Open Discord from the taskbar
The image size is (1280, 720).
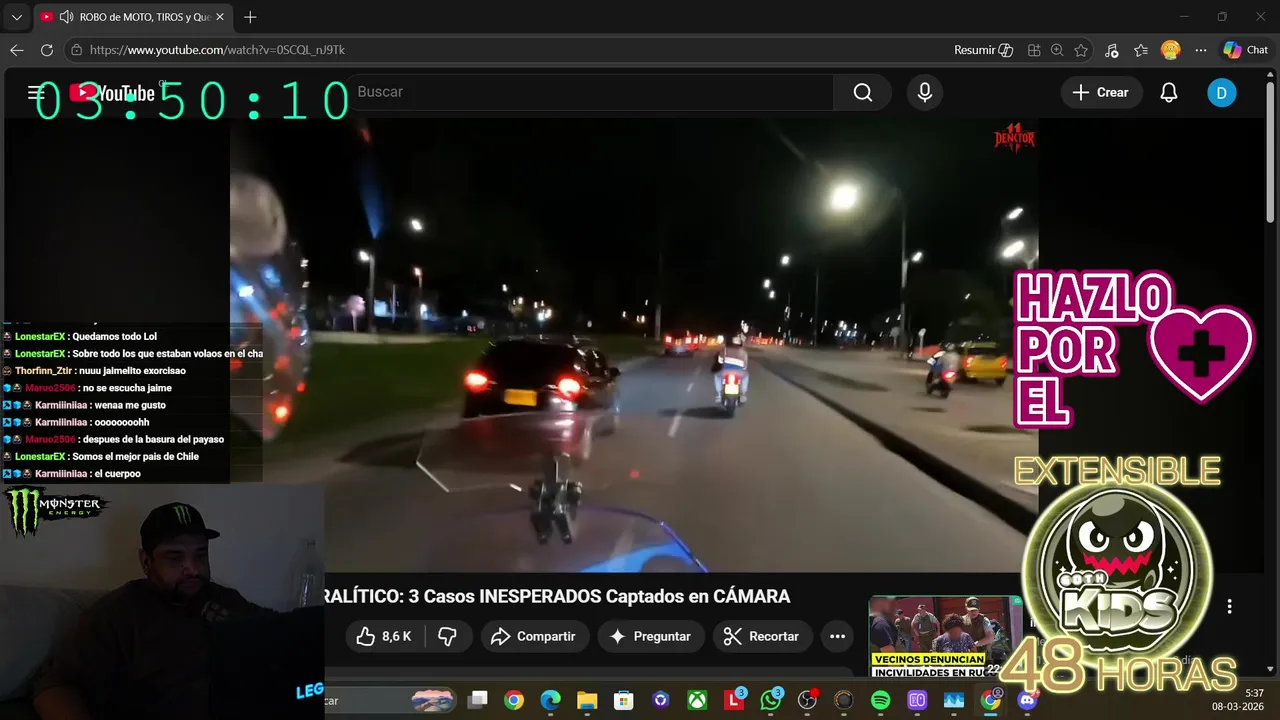click(1027, 700)
